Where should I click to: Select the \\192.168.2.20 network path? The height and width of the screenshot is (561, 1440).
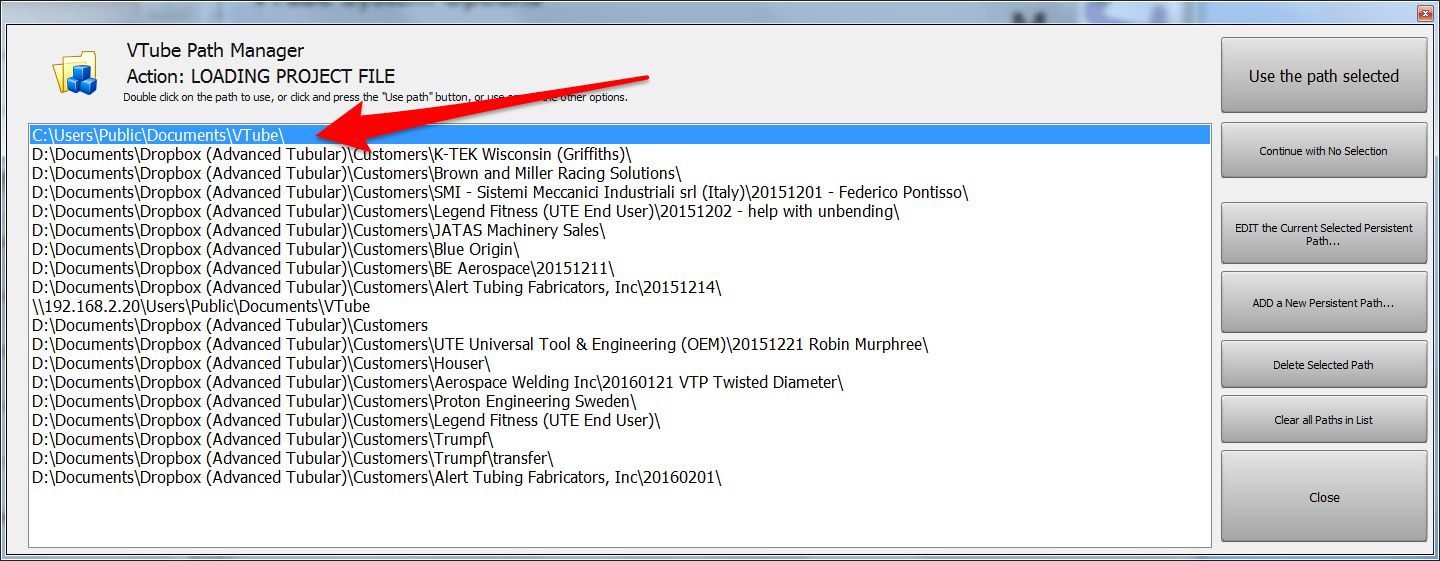201,306
